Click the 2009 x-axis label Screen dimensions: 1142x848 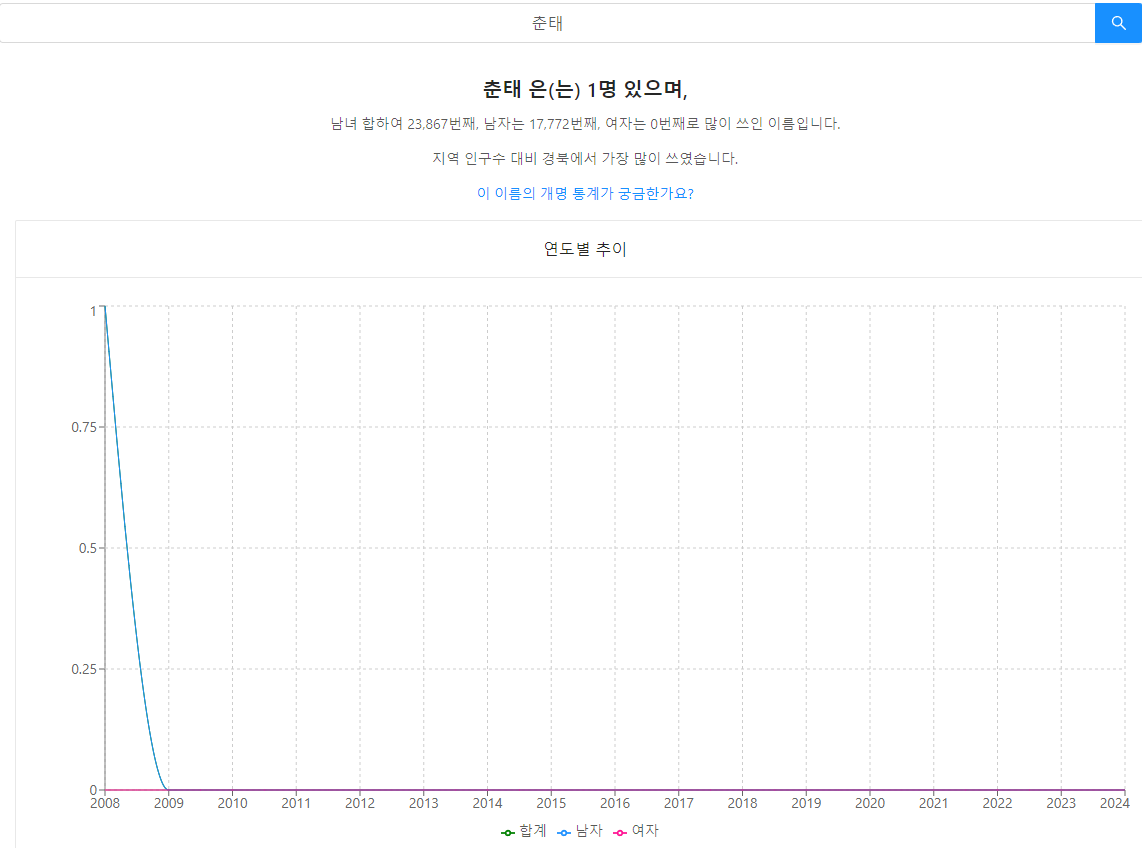click(x=168, y=803)
